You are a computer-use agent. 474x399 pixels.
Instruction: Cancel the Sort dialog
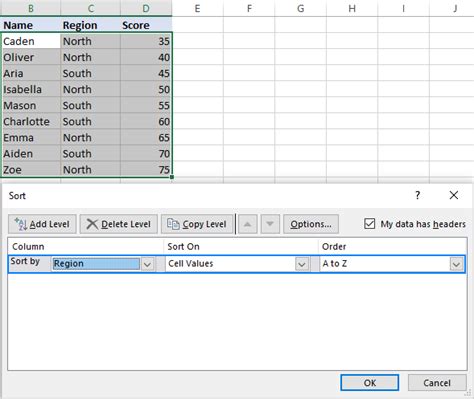(x=437, y=383)
